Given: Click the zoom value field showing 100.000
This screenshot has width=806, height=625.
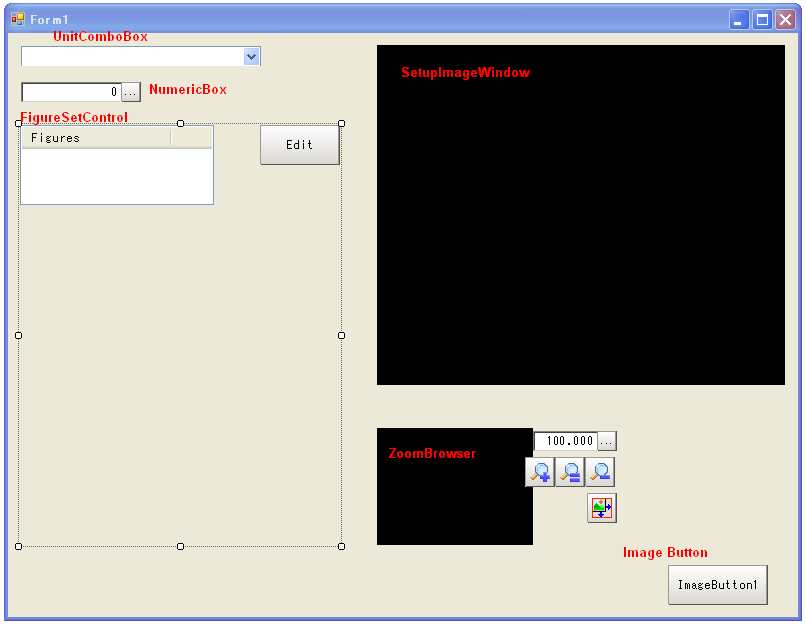Looking at the screenshot, I should point(566,441).
